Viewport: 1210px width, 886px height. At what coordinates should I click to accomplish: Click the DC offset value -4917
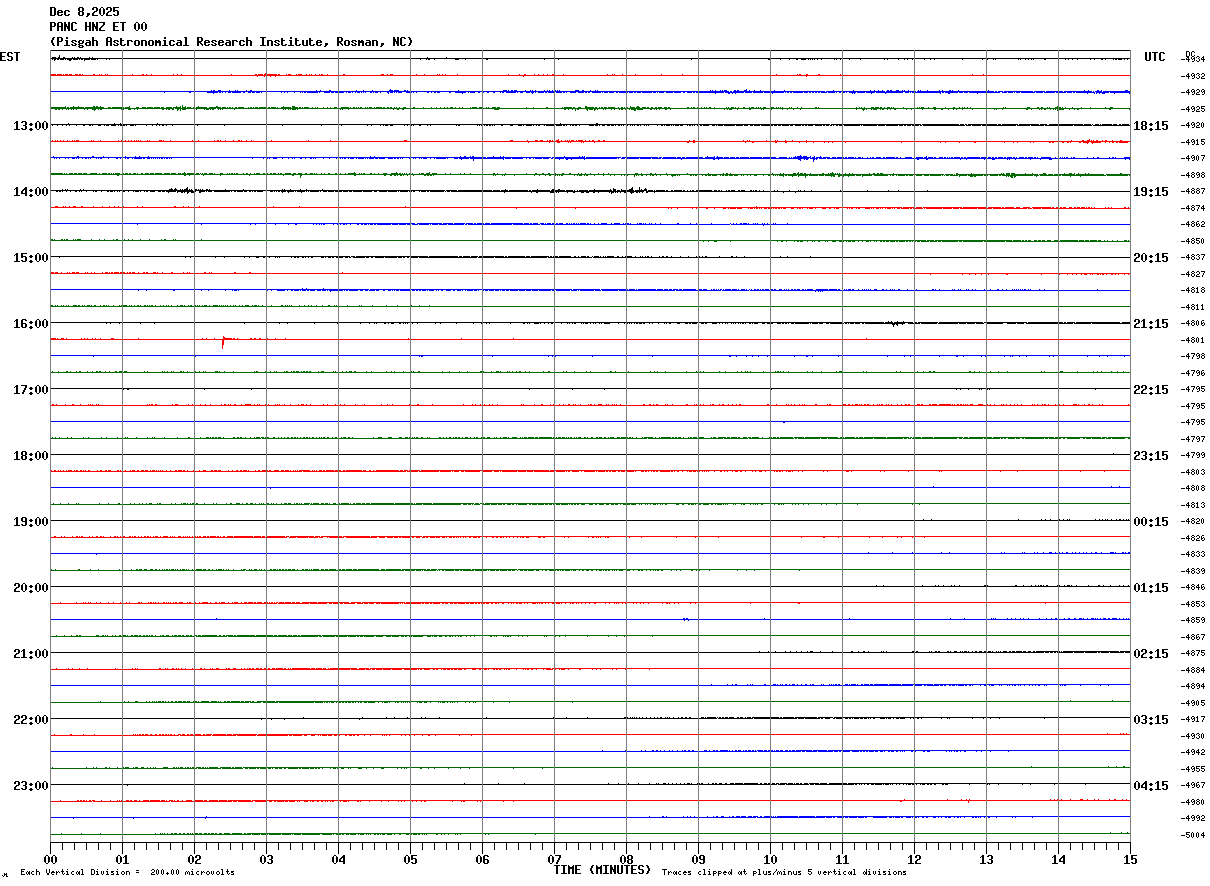[1193, 719]
